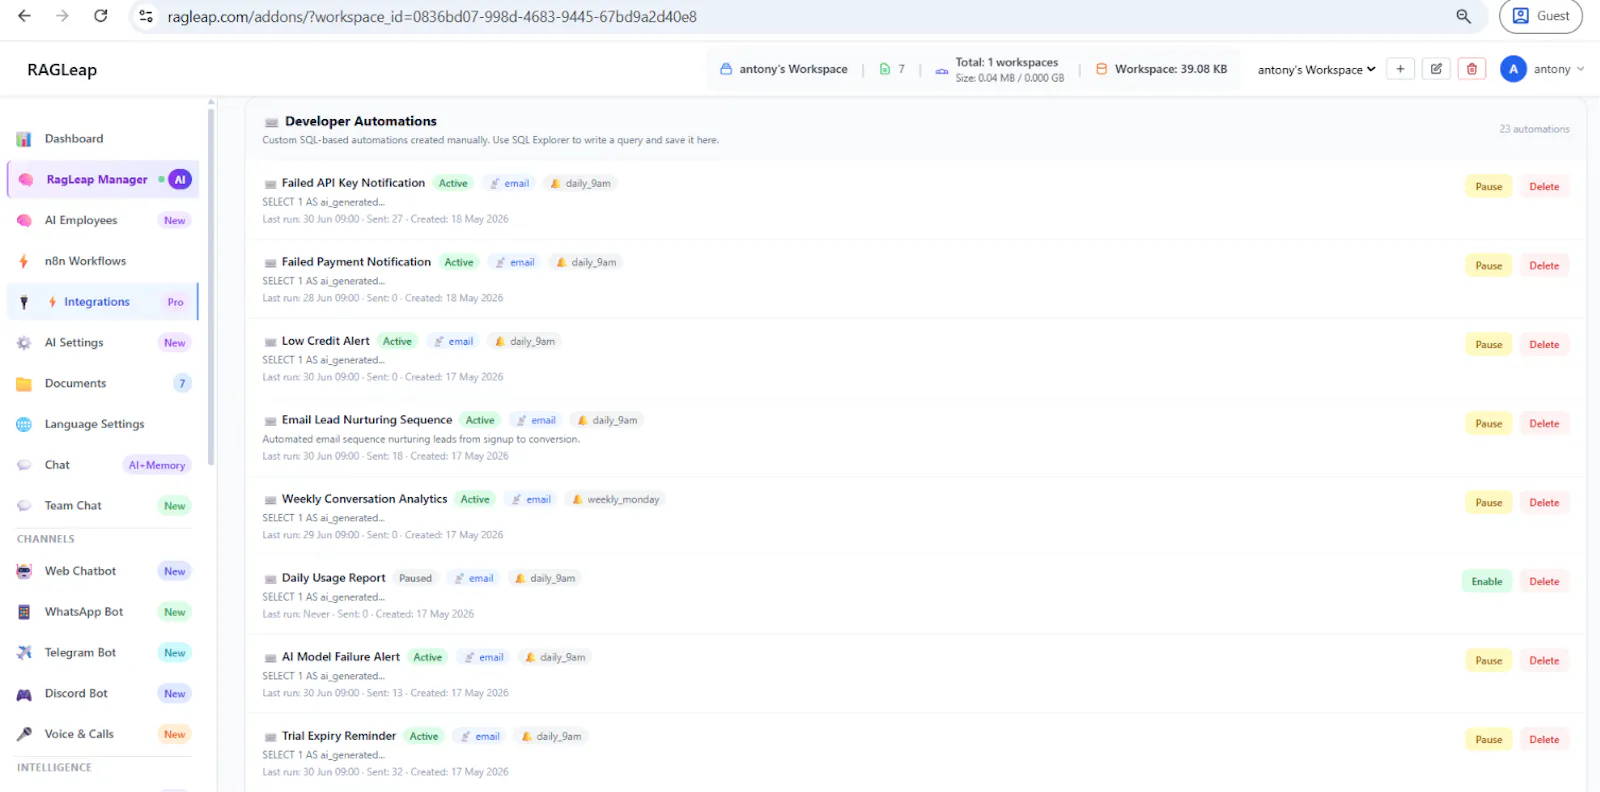Open the antony's Workspace dropdown
The width and height of the screenshot is (1600, 792).
click(x=1316, y=69)
